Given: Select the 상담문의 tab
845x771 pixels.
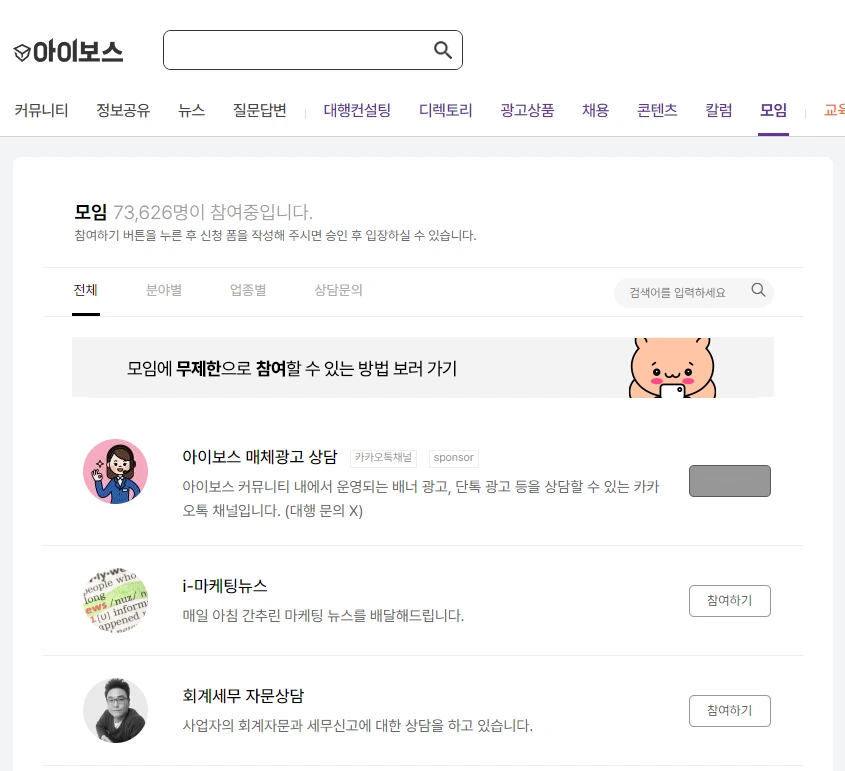Looking at the screenshot, I should pyautogui.click(x=338, y=290).
